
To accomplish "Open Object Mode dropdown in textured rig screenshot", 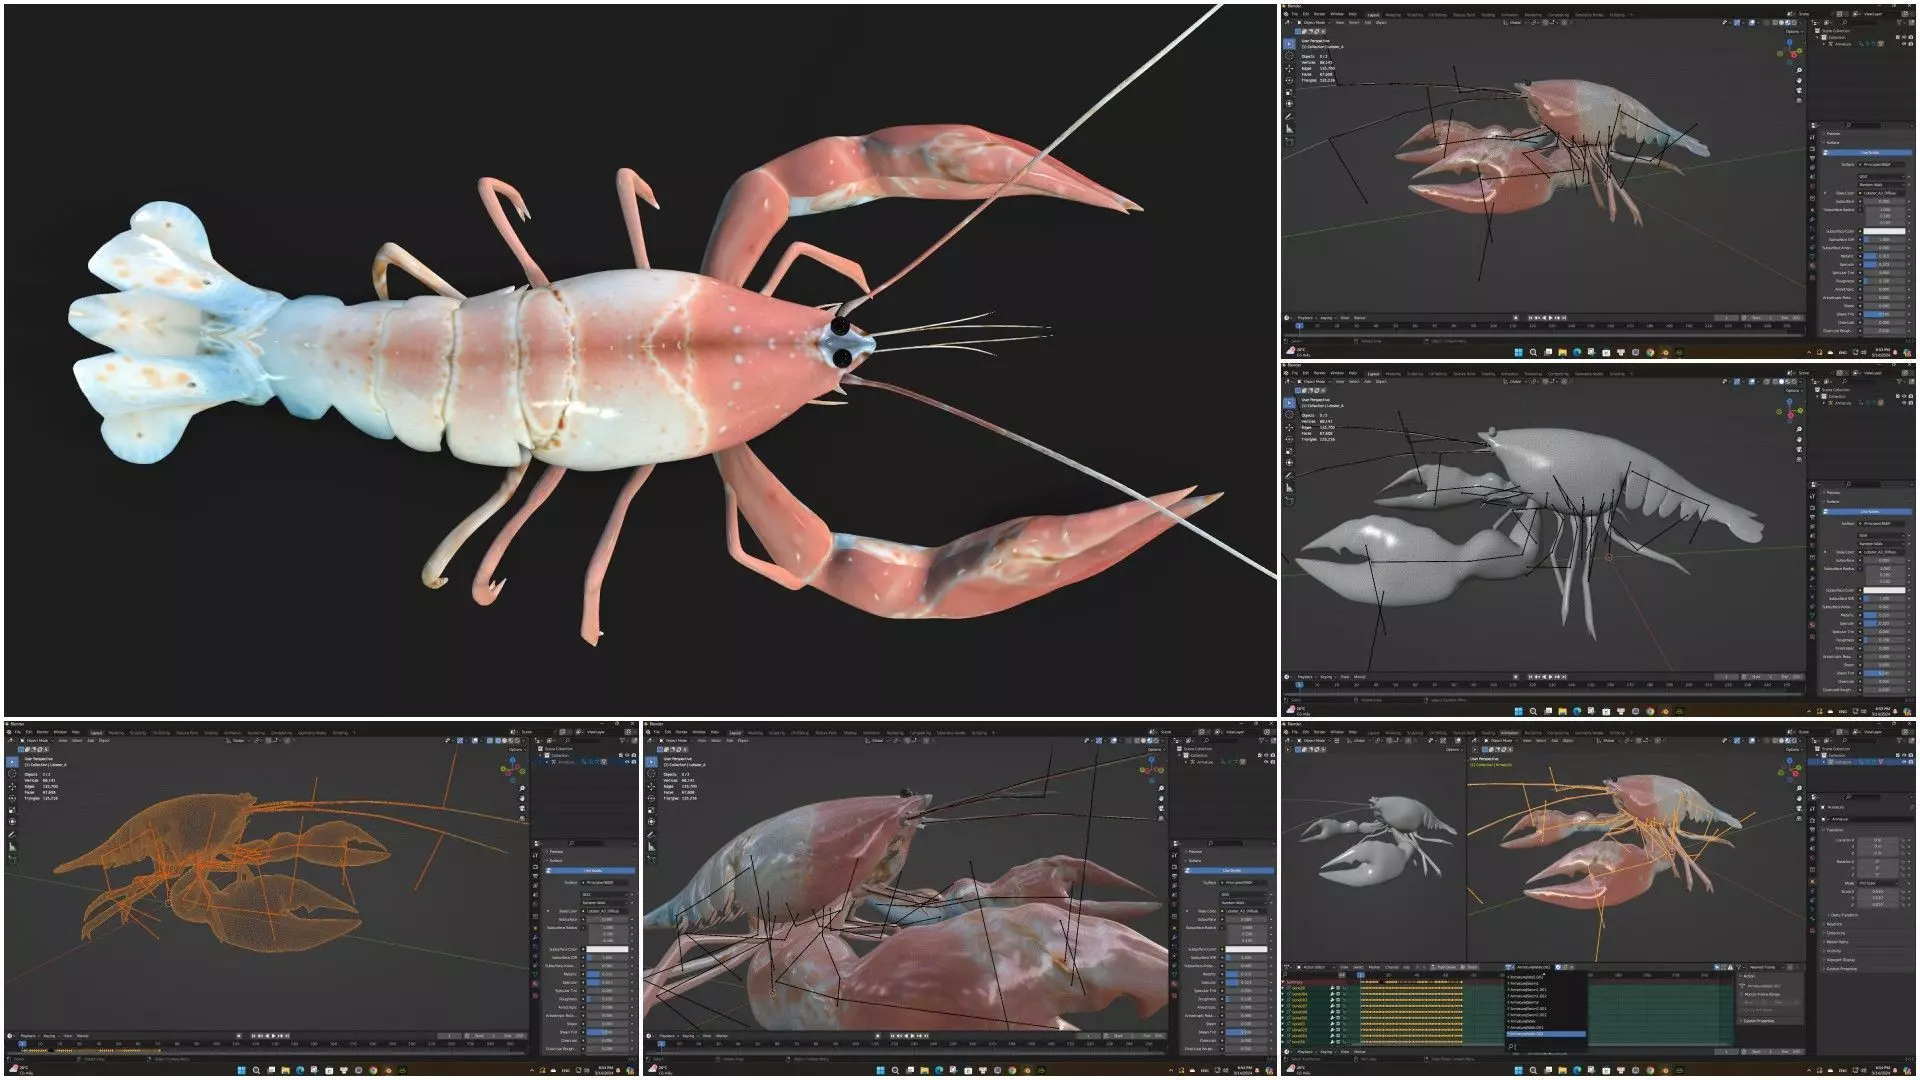I will tap(1314, 22).
